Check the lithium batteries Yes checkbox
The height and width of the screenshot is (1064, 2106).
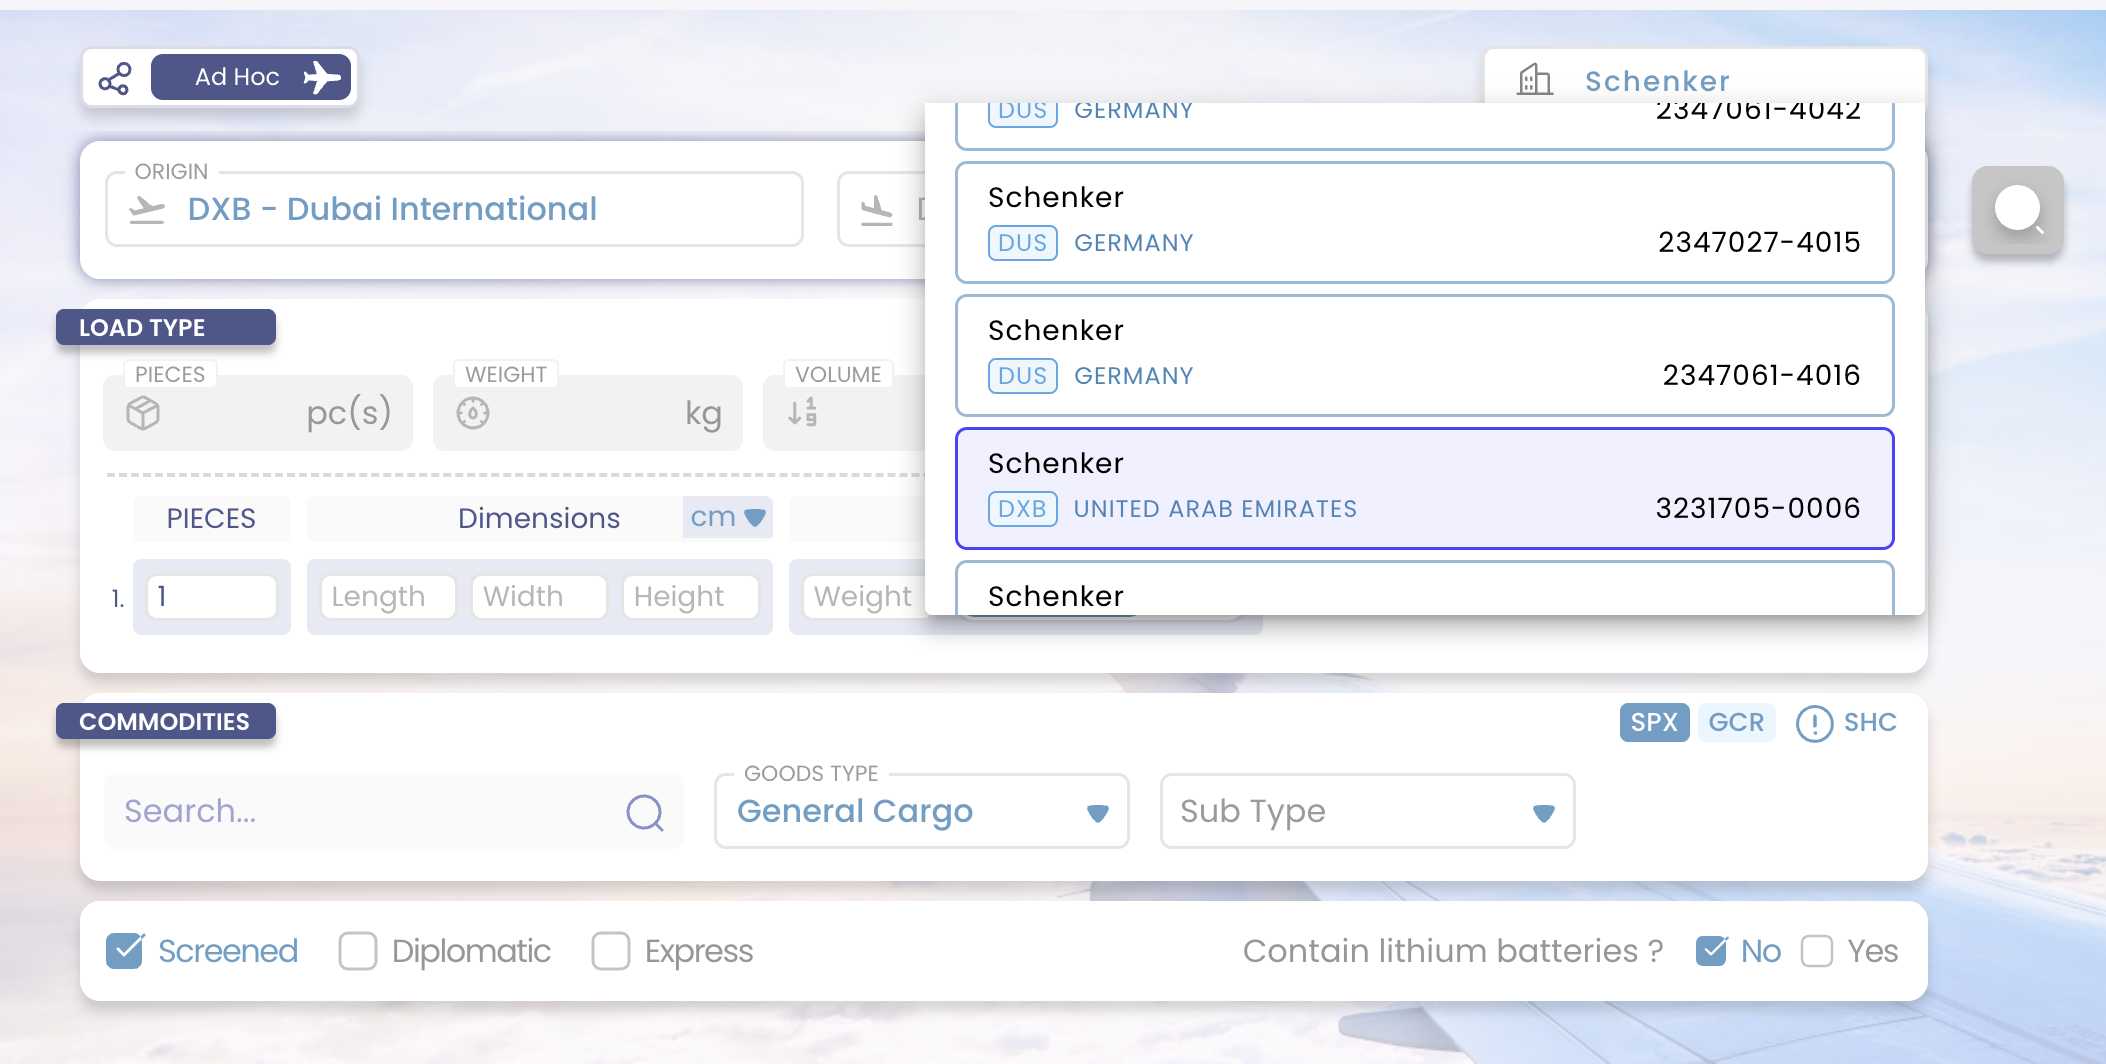(x=1817, y=951)
